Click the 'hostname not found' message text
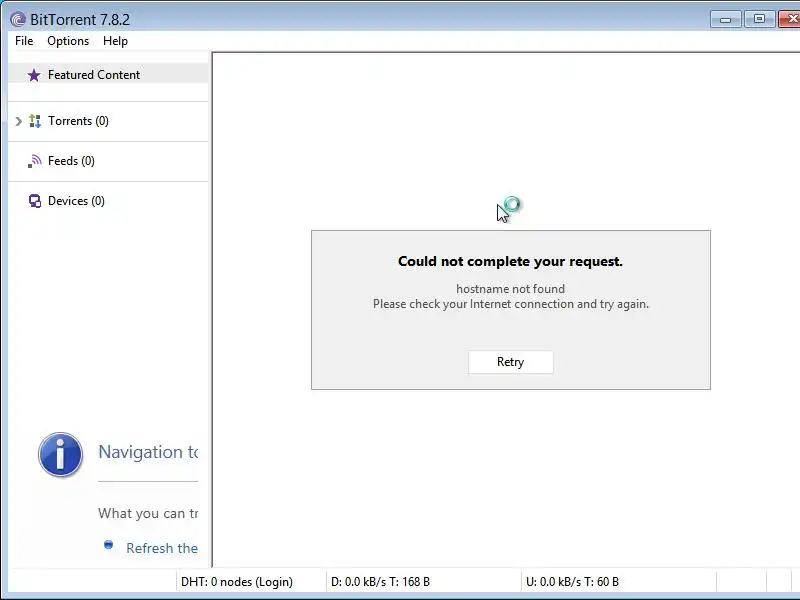800x600 pixels. 510,289
